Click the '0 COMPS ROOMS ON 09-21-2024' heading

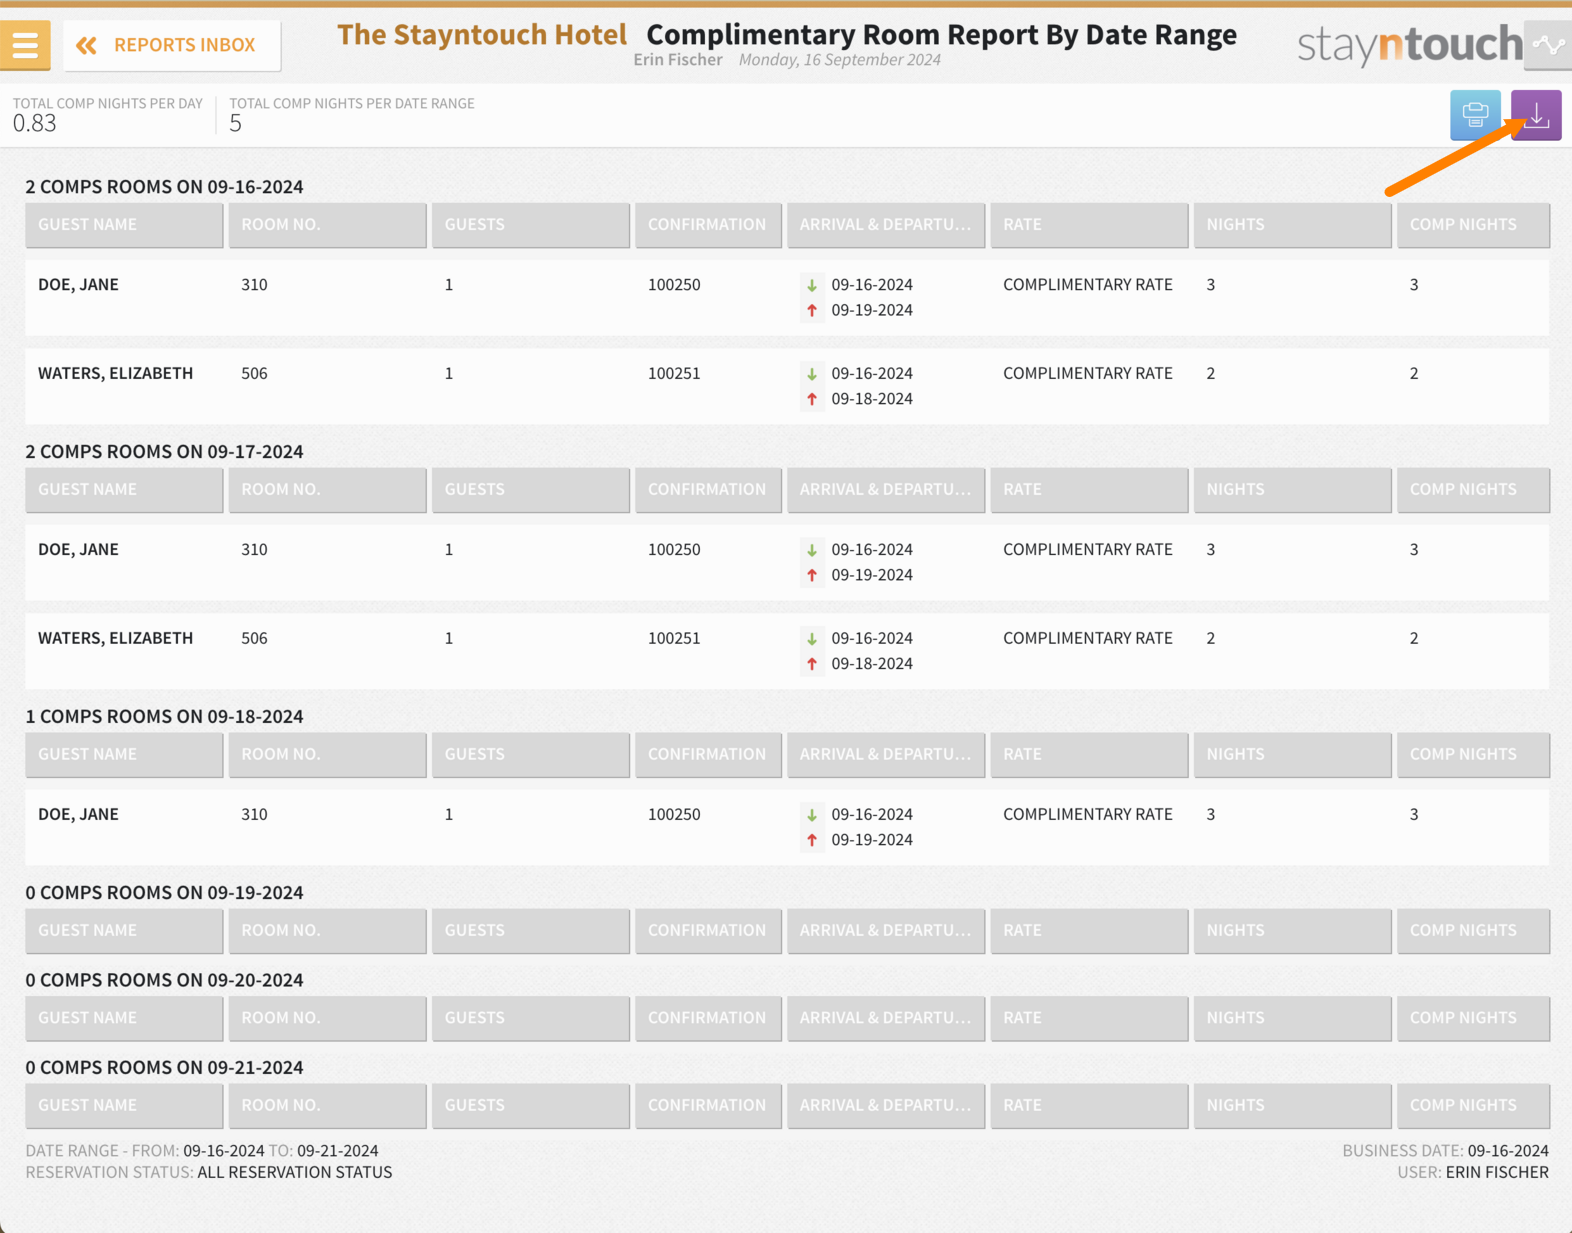pyautogui.click(x=164, y=1068)
